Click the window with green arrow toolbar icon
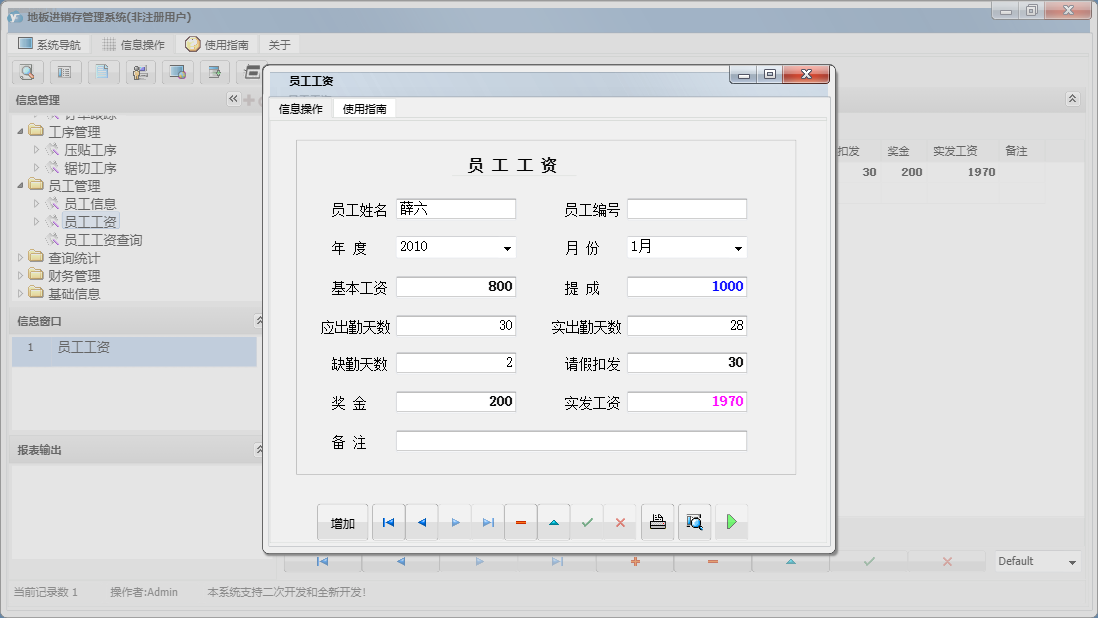Screen dimensions: 1098x618 point(215,72)
